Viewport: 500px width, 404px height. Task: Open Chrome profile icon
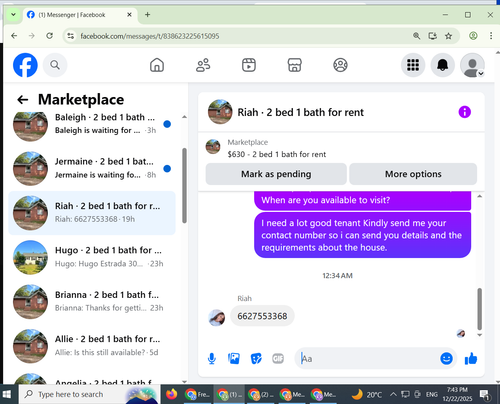click(473, 36)
